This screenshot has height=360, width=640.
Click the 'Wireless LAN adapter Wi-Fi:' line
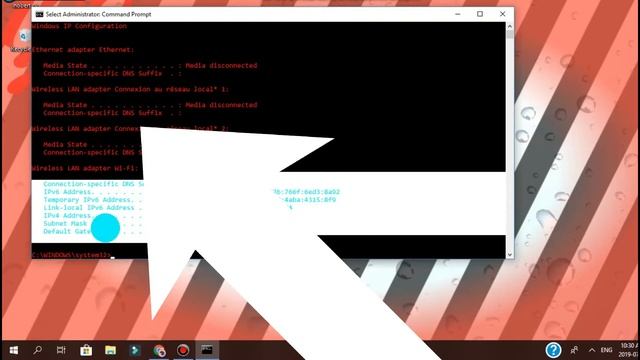85,168
